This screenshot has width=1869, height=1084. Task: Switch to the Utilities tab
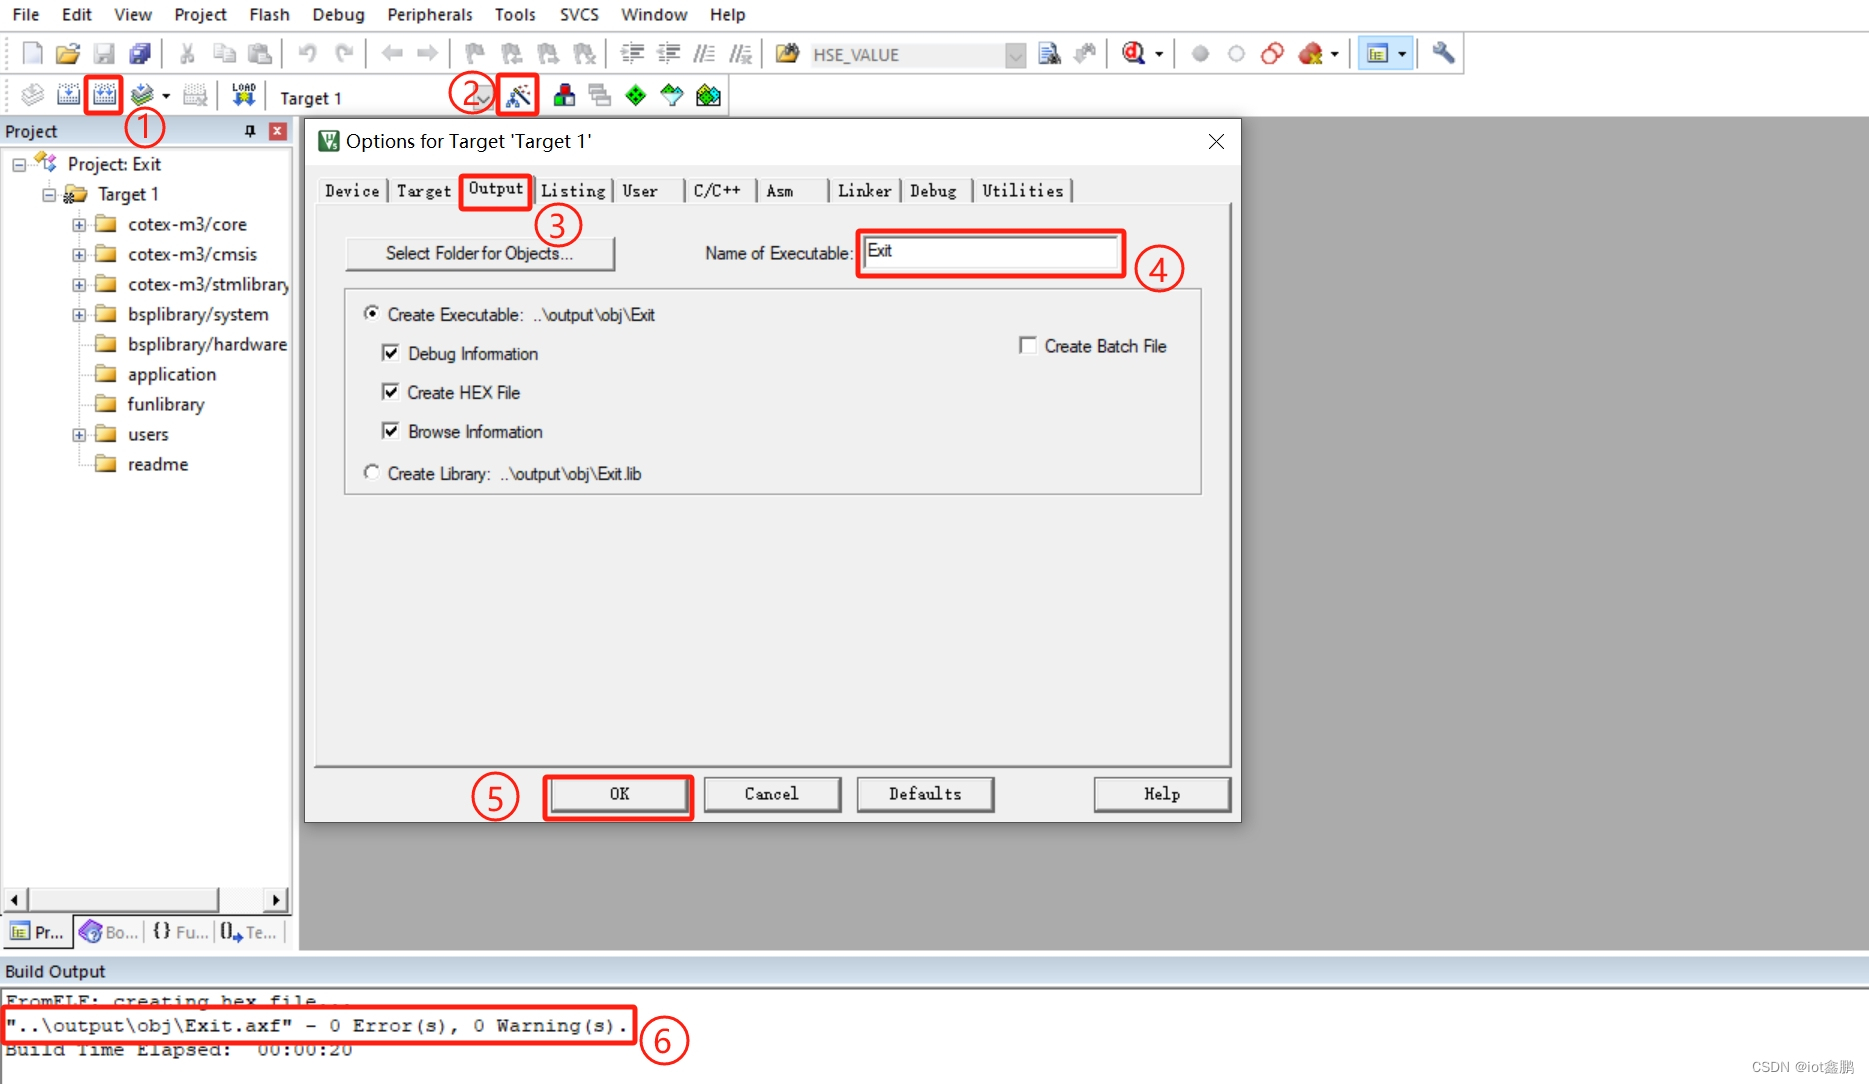(x=1022, y=191)
